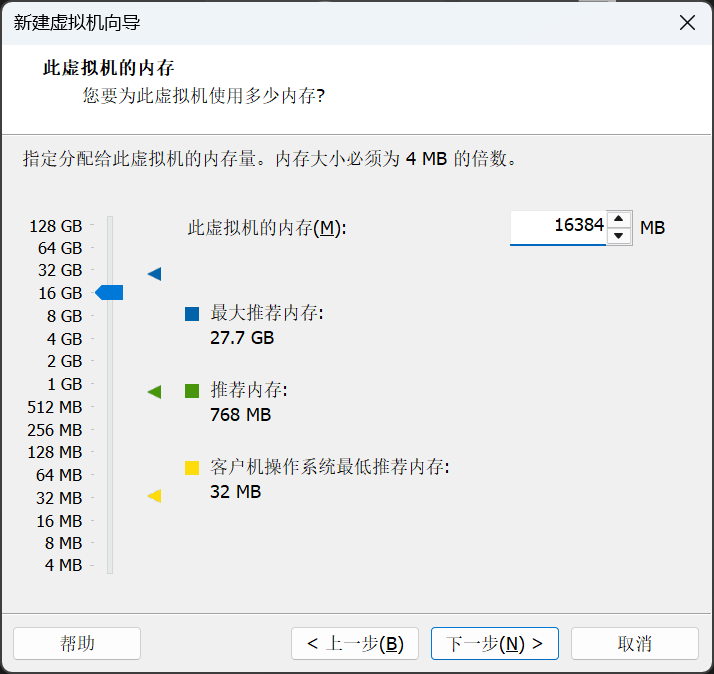Image resolution: width=714 pixels, height=674 pixels.
Task: Close the 新建虚拟机向导 dialog
Action: (x=687, y=22)
